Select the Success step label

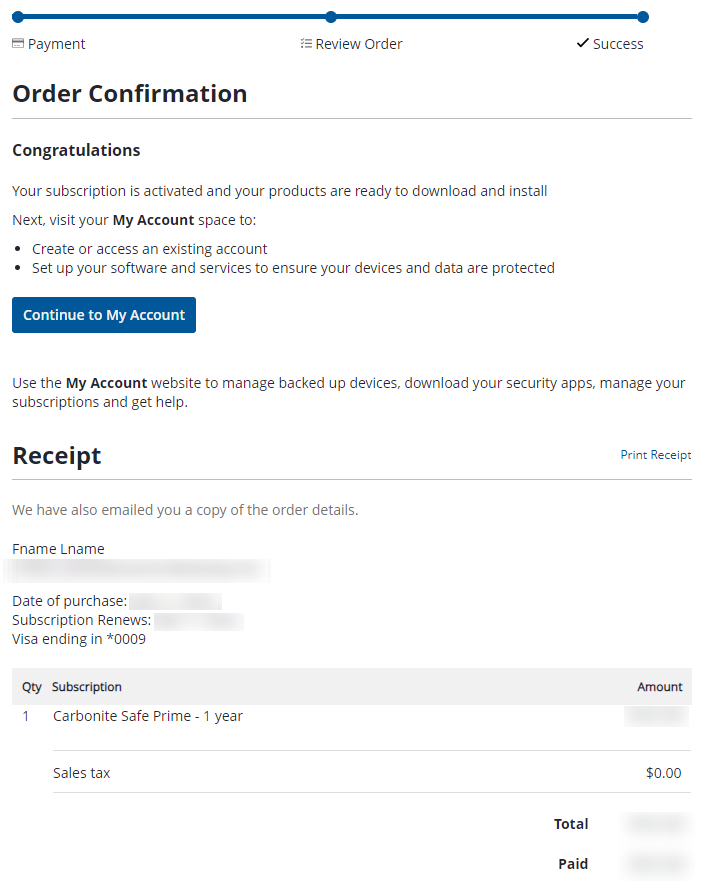coord(618,44)
